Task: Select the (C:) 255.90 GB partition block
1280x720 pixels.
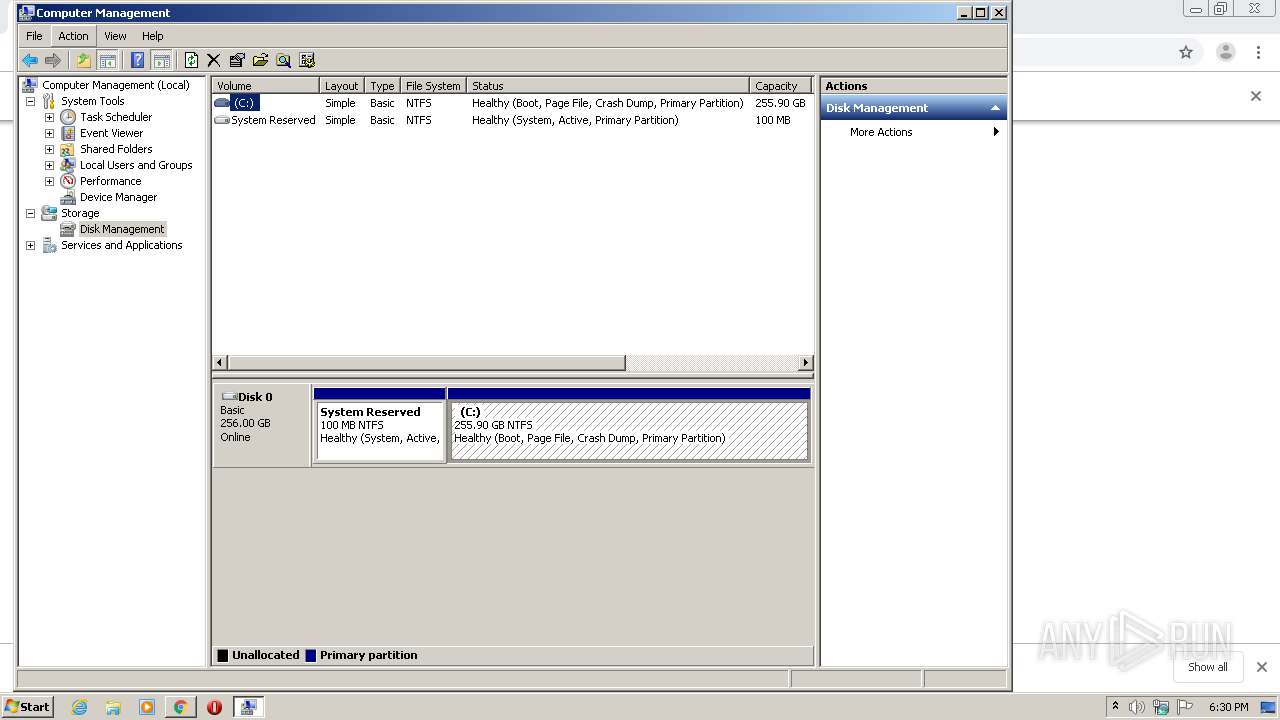Action: 629,431
